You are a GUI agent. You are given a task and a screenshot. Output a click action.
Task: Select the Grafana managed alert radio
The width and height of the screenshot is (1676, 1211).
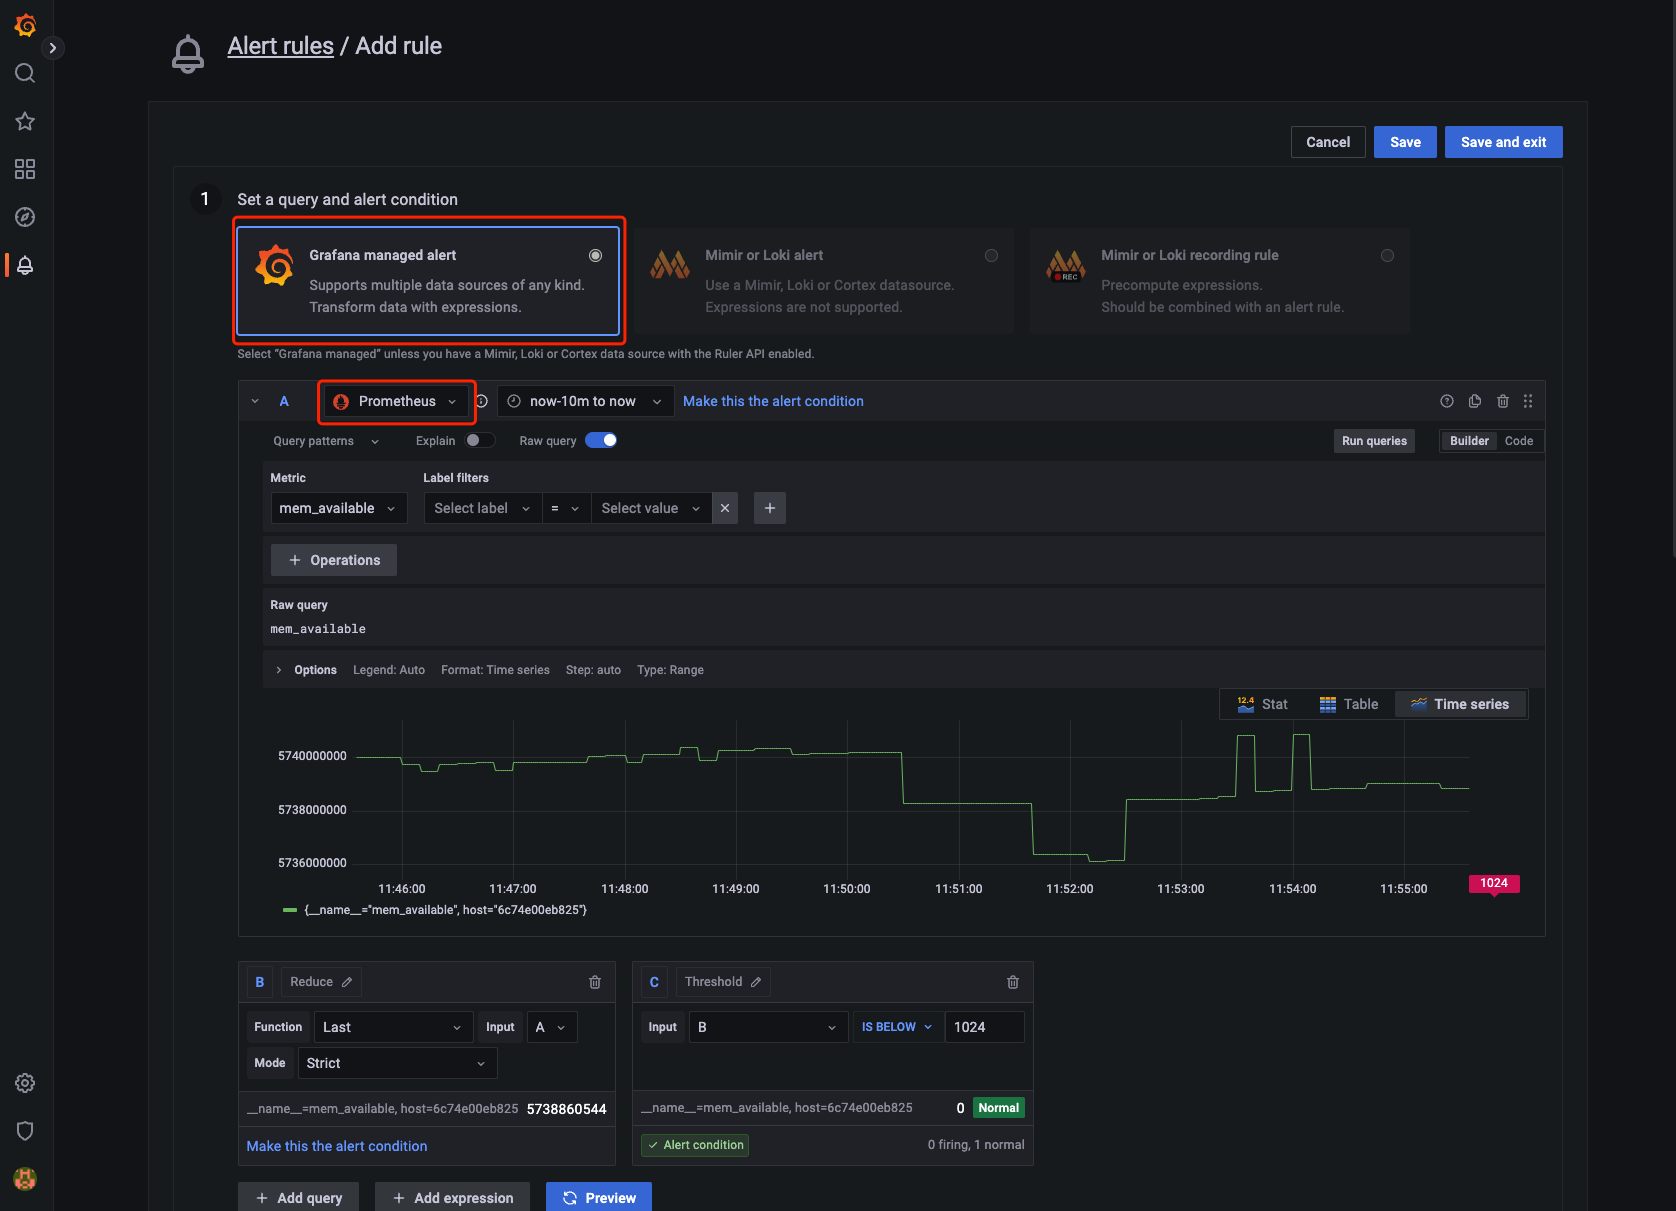(595, 256)
